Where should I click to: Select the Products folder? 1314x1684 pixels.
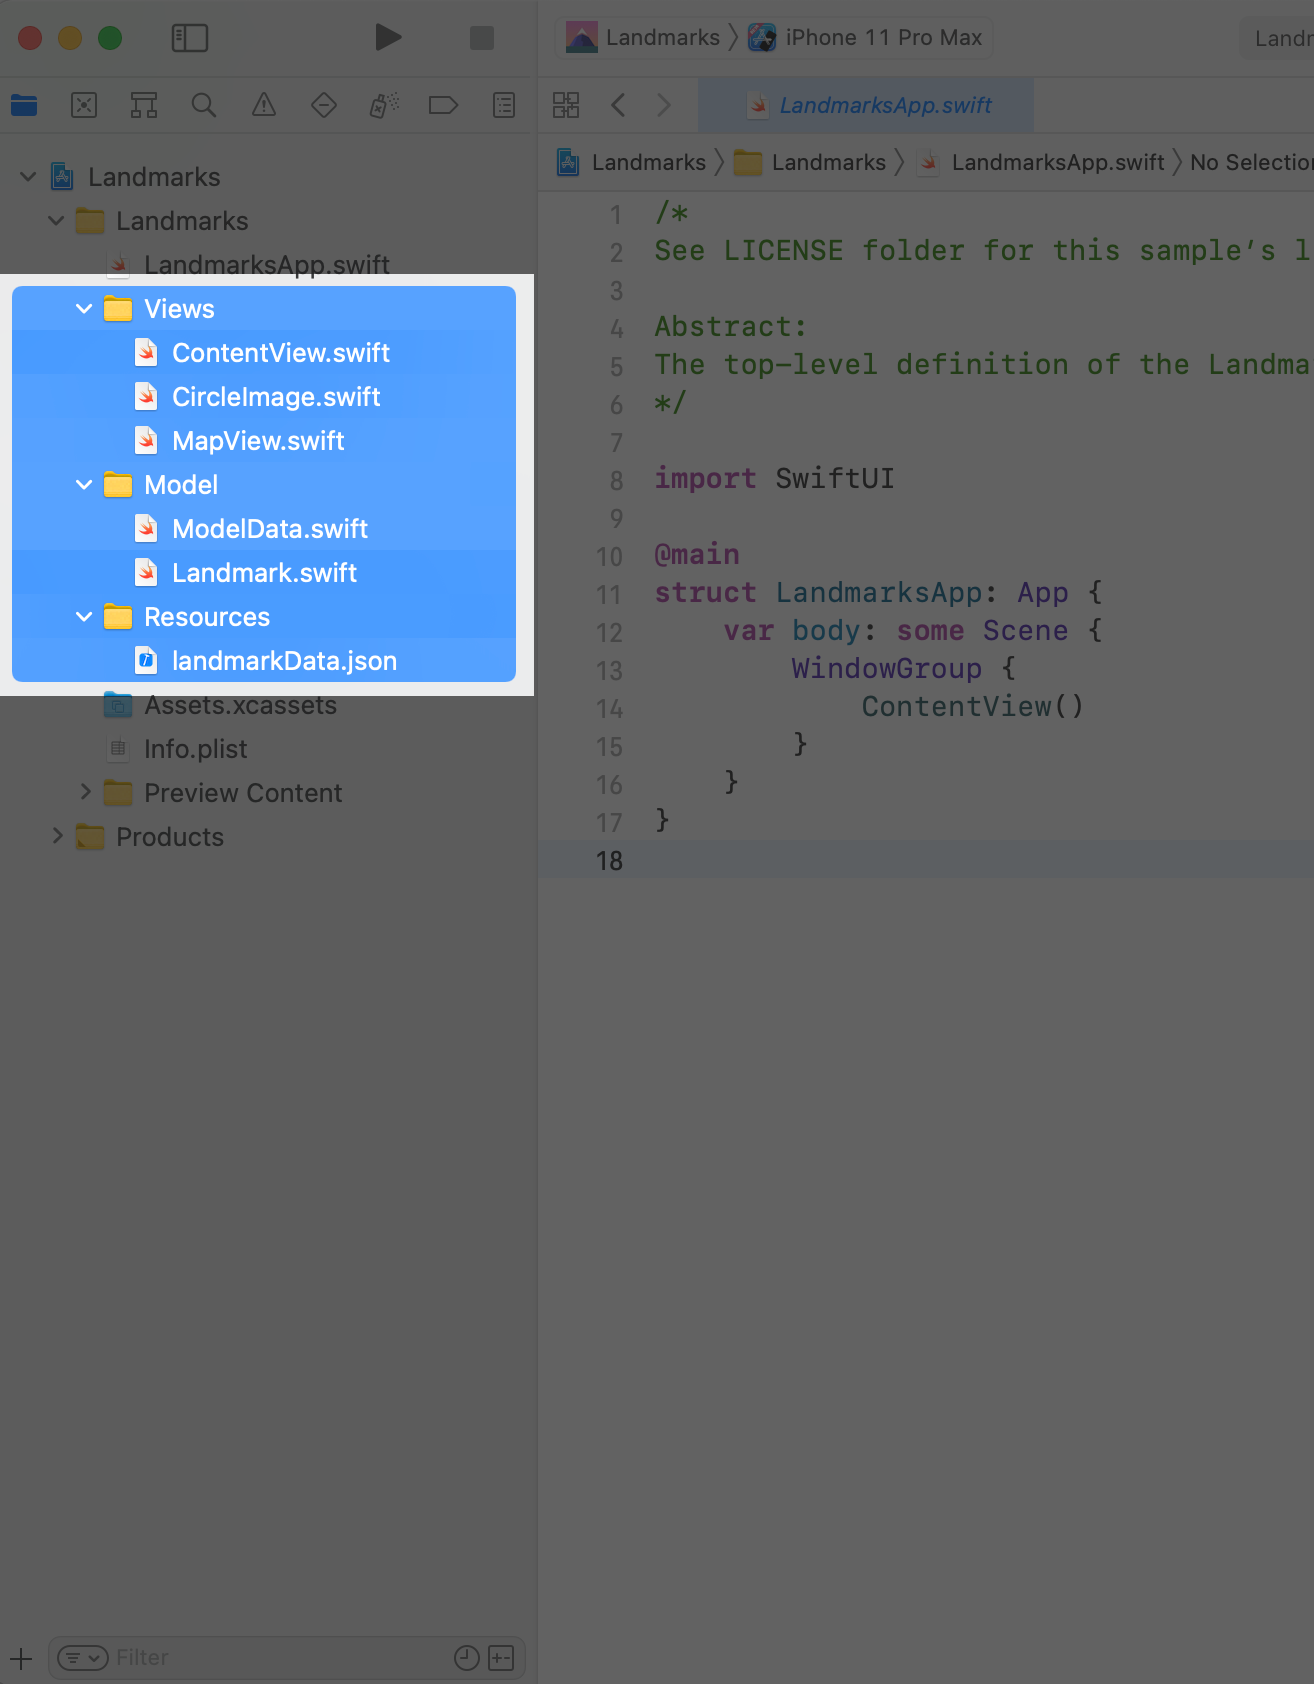264,837
